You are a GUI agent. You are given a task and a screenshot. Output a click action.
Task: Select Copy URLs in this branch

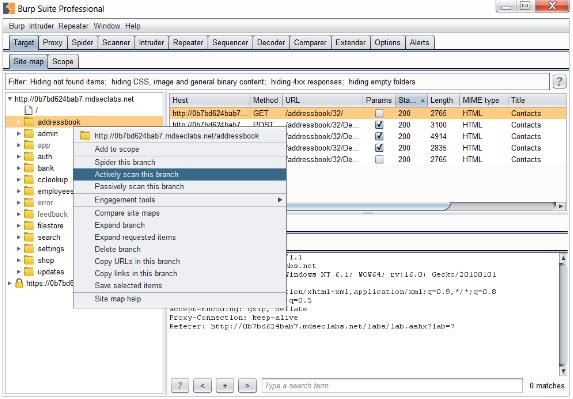coord(180,261)
